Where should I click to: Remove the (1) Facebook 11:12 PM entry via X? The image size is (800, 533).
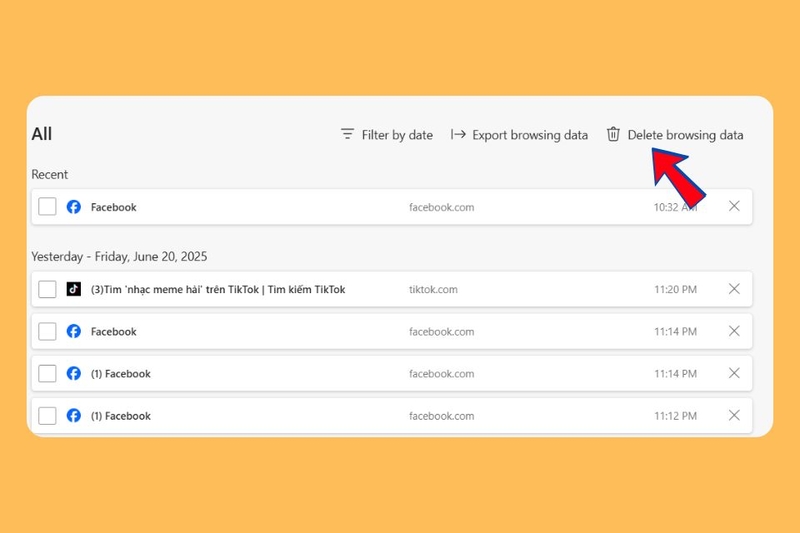click(734, 415)
